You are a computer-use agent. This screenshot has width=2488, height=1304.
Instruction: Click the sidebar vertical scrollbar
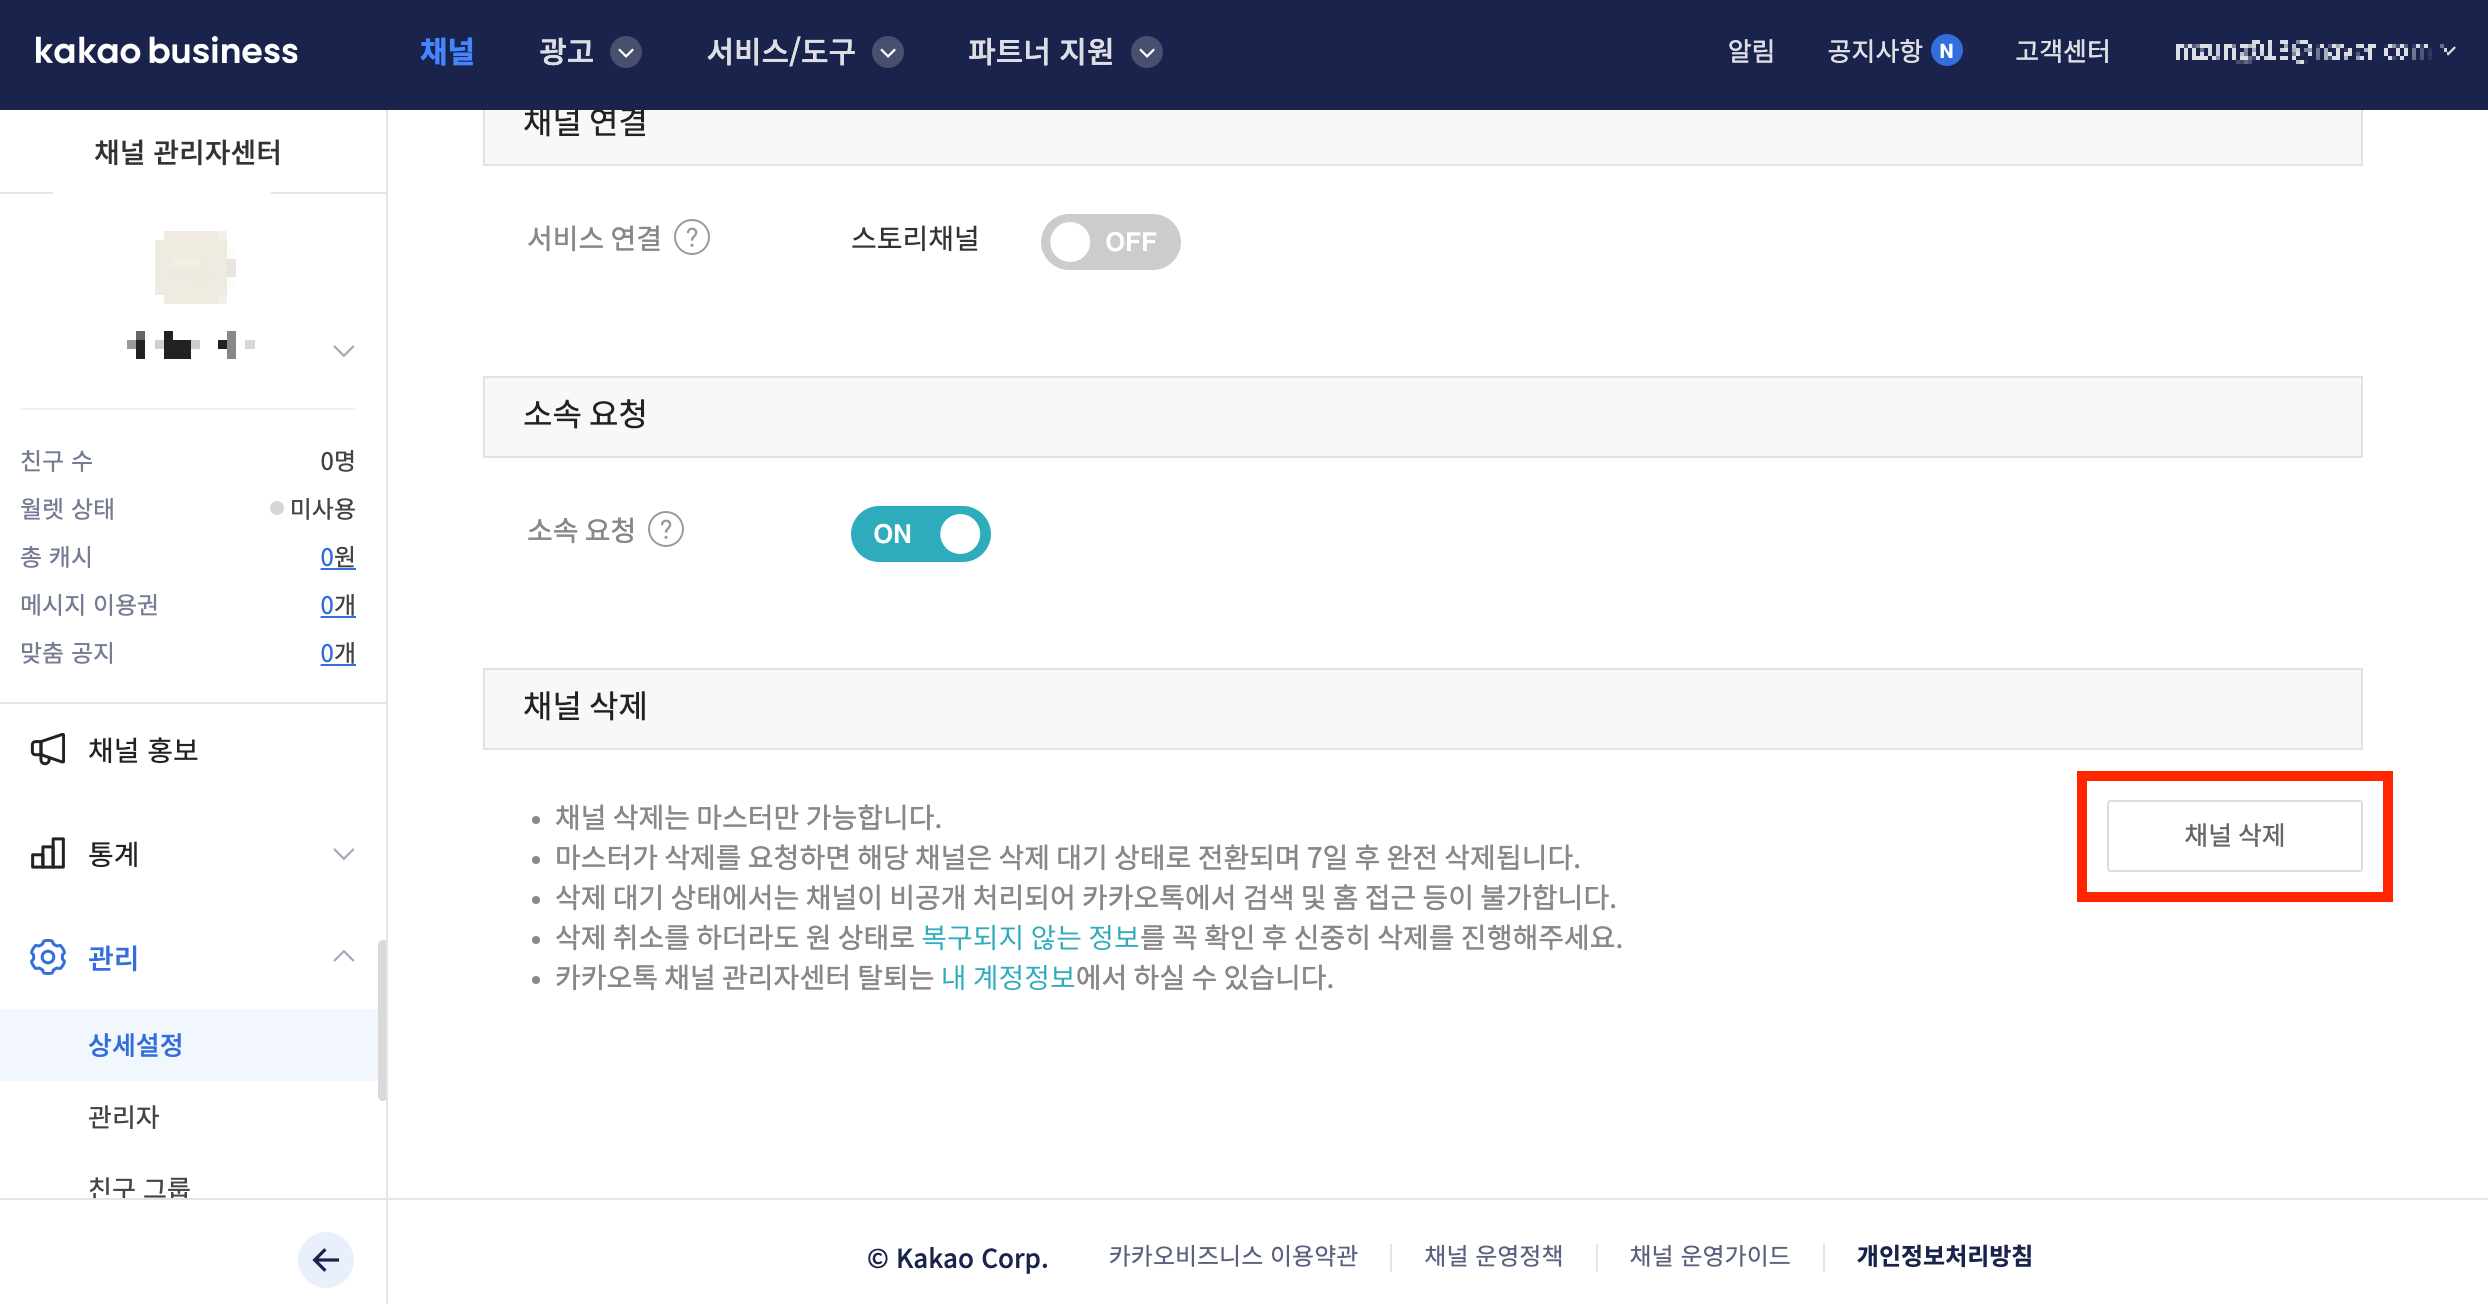381,1020
